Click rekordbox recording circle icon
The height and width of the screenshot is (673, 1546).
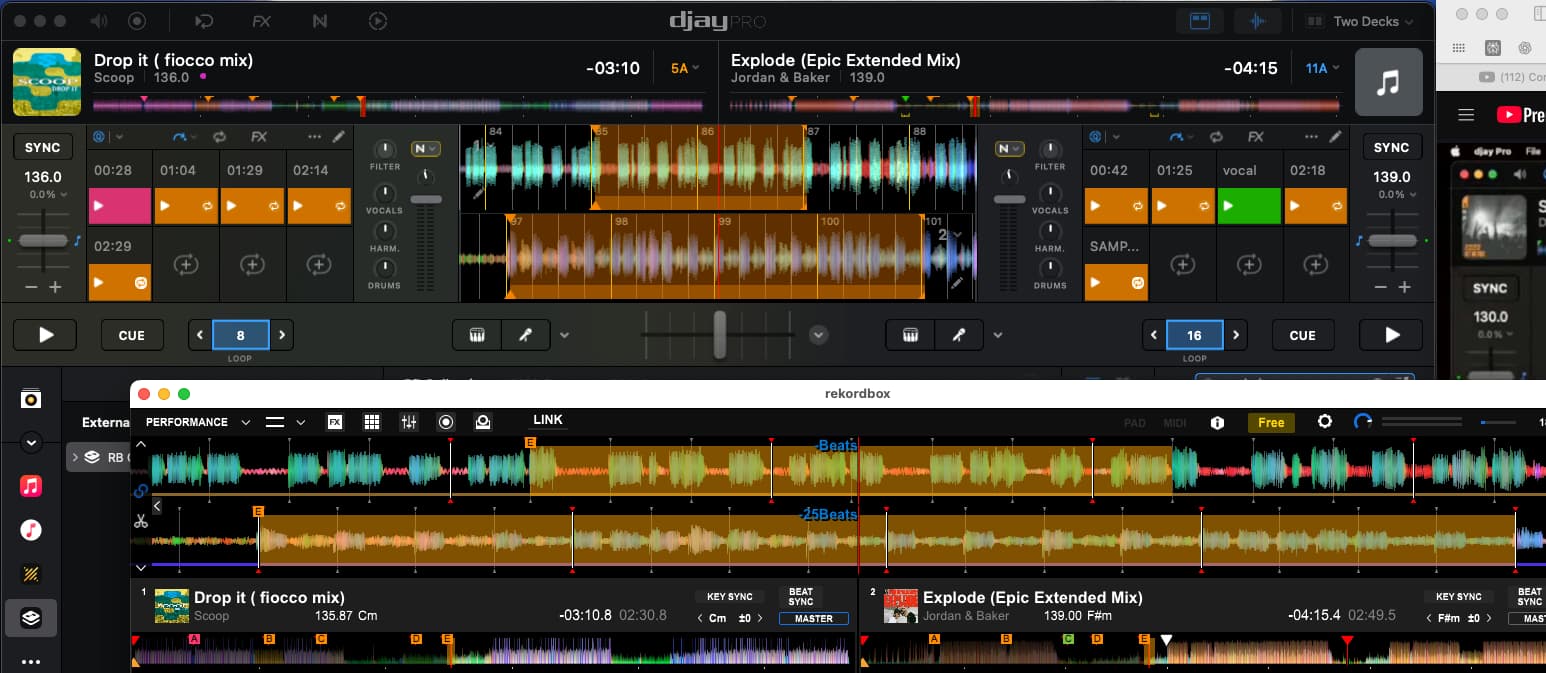(x=446, y=422)
